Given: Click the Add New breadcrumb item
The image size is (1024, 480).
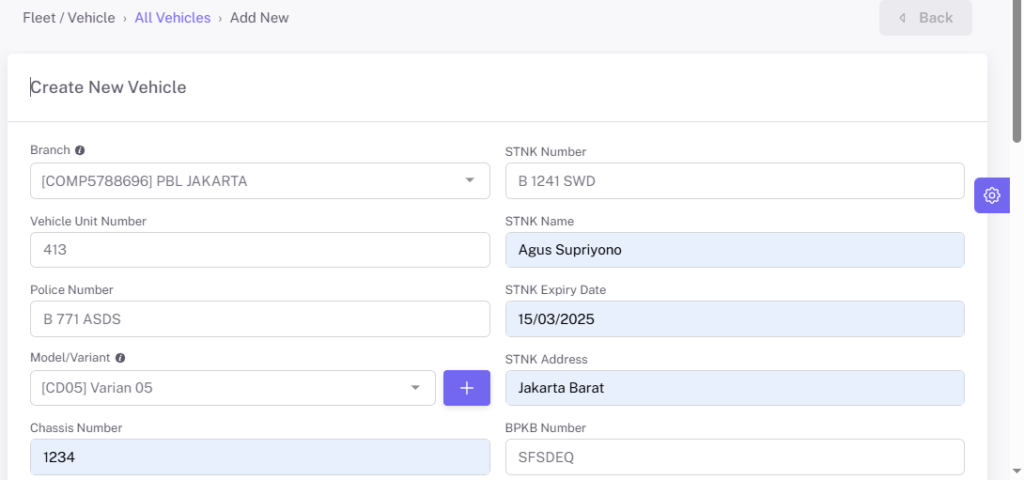Looking at the screenshot, I should 259,18.
